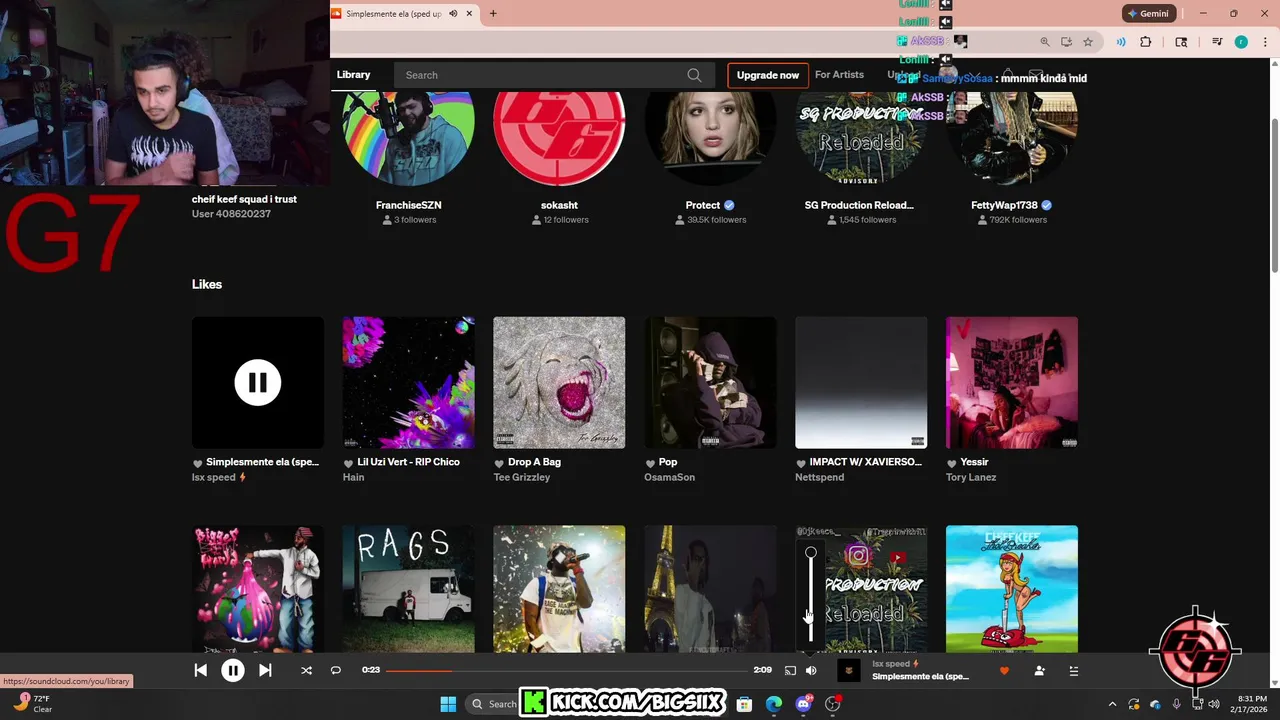Skip to the next track in player bar

point(265,671)
